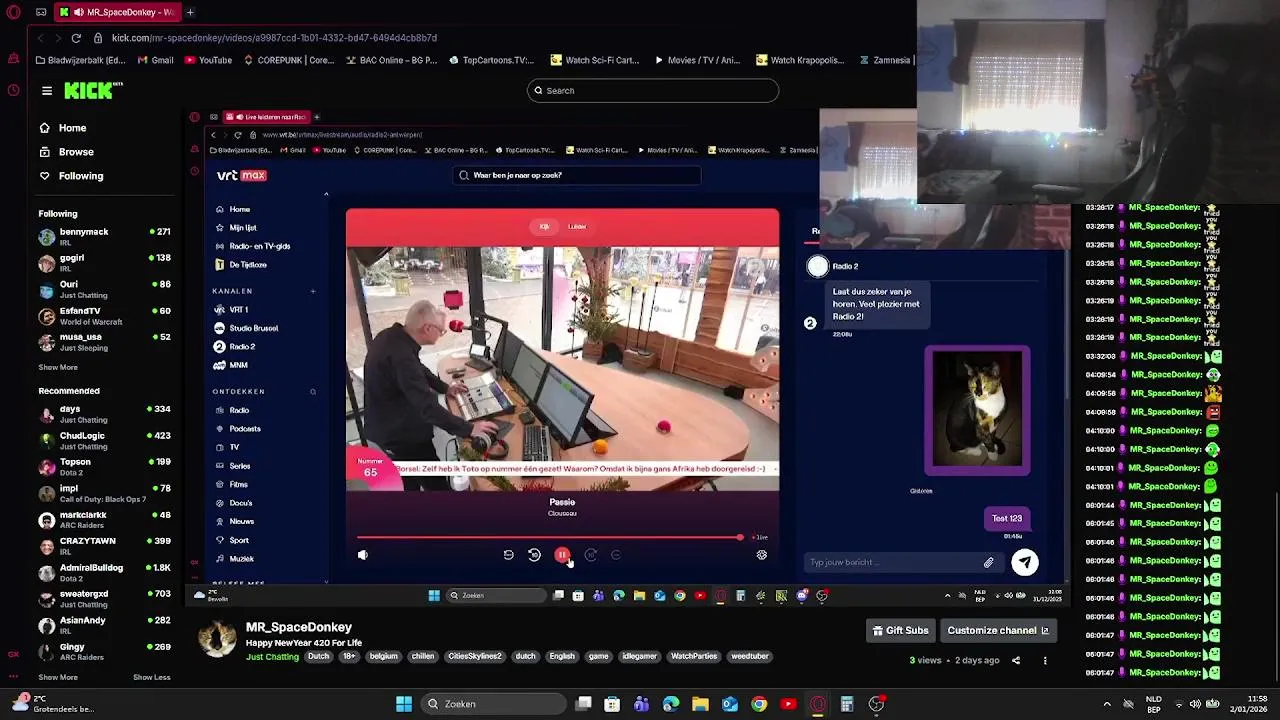Open File Explorer from the taskbar
This screenshot has height=720, width=1280.
tap(700, 704)
